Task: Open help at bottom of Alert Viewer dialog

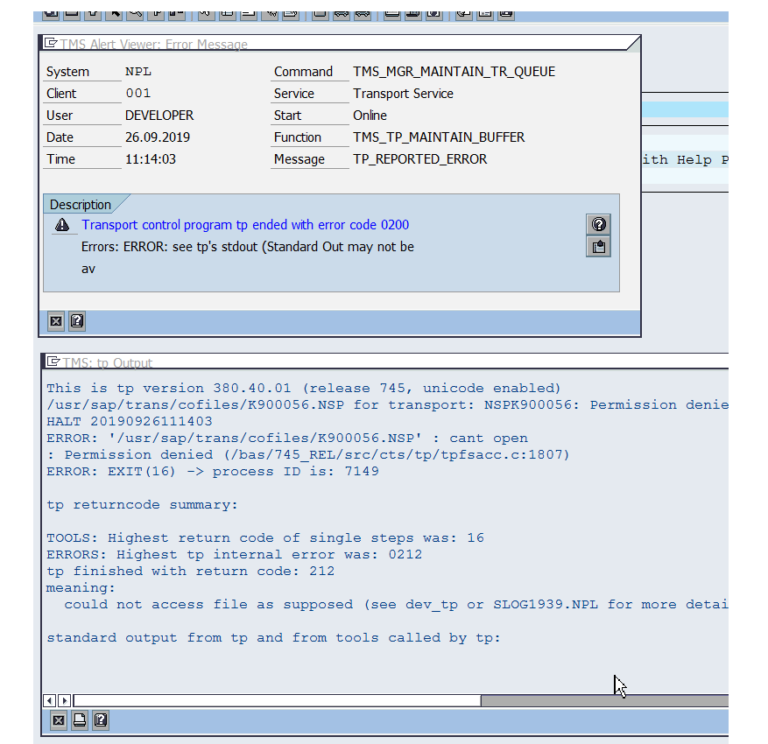Action: tap(77, 321)
